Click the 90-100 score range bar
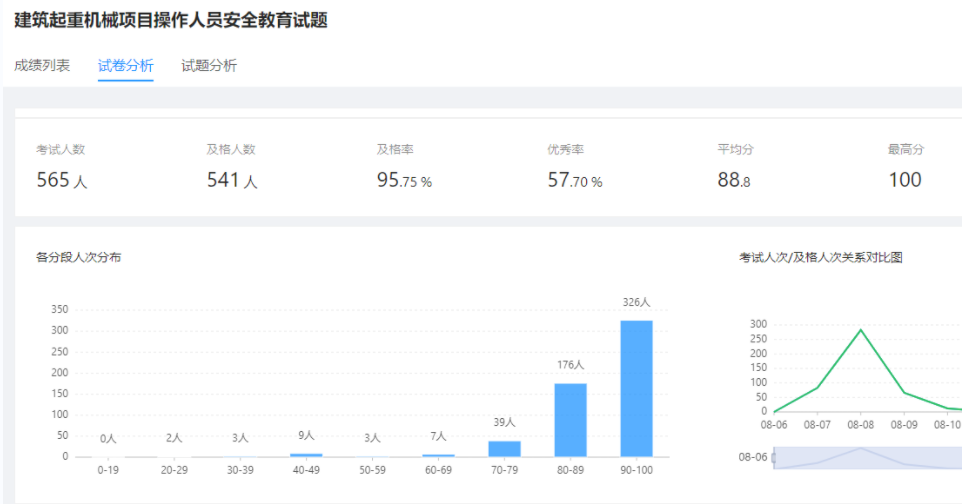 [x=637, y=389]
